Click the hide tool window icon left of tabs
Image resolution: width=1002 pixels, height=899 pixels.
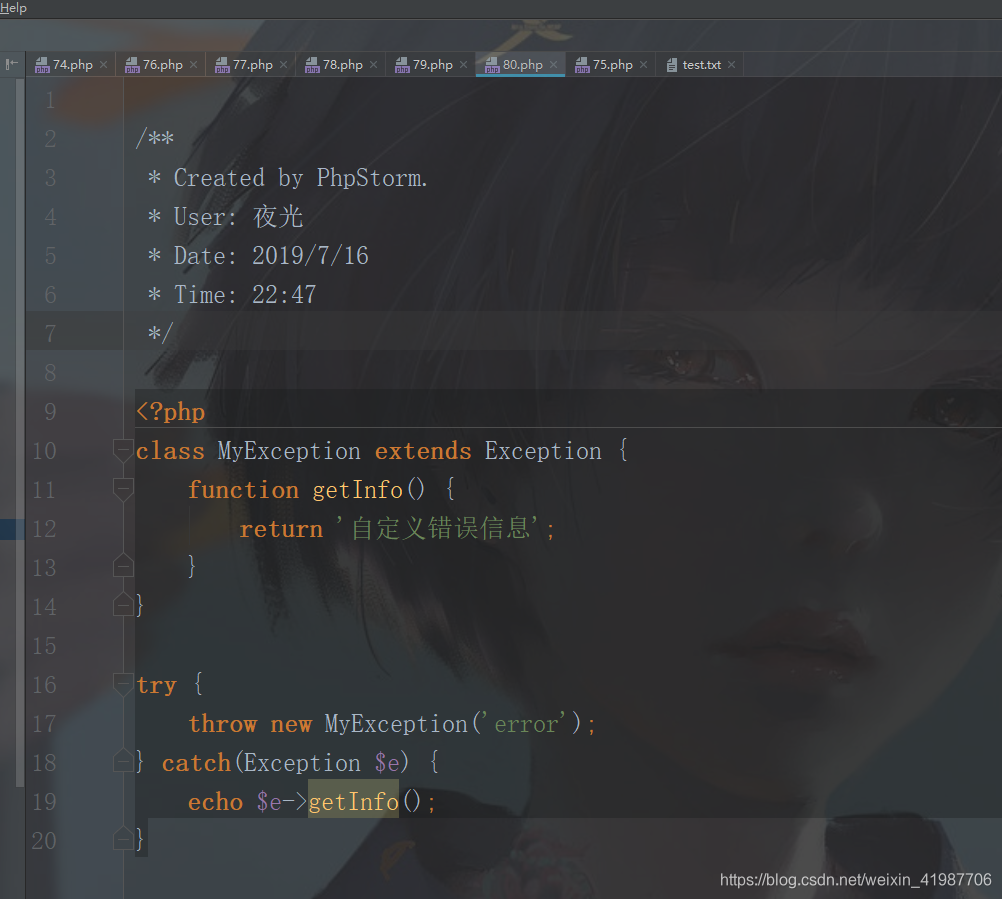point(12,64)
